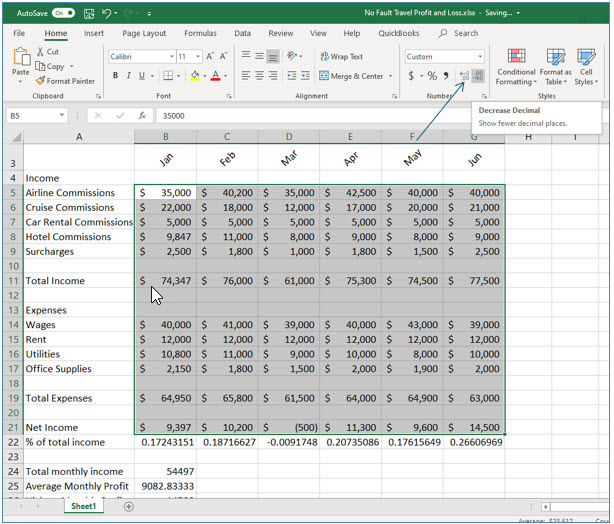The width and height of the screenshot is (614, 524).
Task: Open the Conditional Formatting menu
Action: coord(516,67)
